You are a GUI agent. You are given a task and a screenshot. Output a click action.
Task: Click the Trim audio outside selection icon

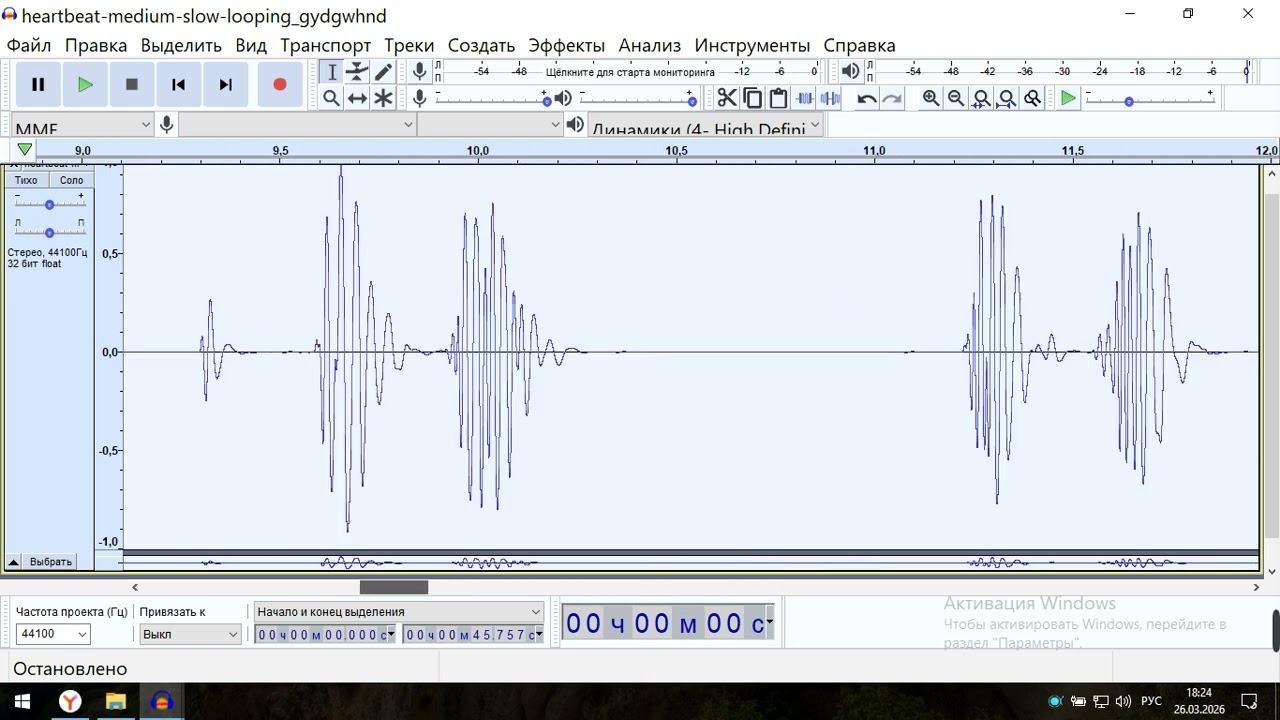tap(804, 98)
